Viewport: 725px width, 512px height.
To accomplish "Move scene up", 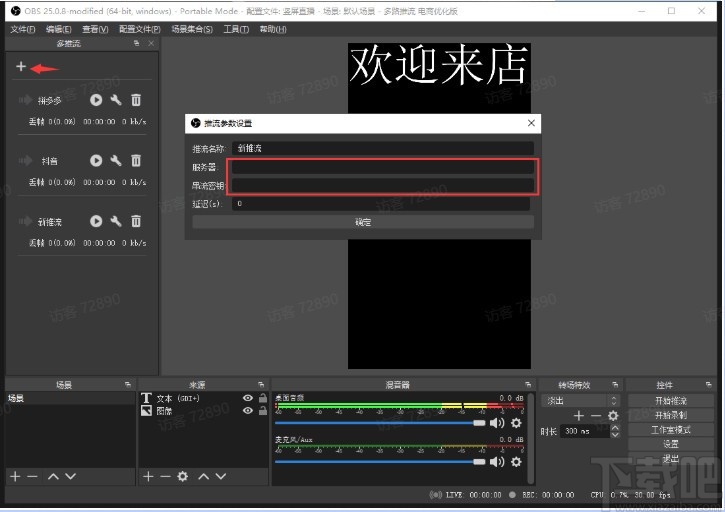I will coord(53,476).
